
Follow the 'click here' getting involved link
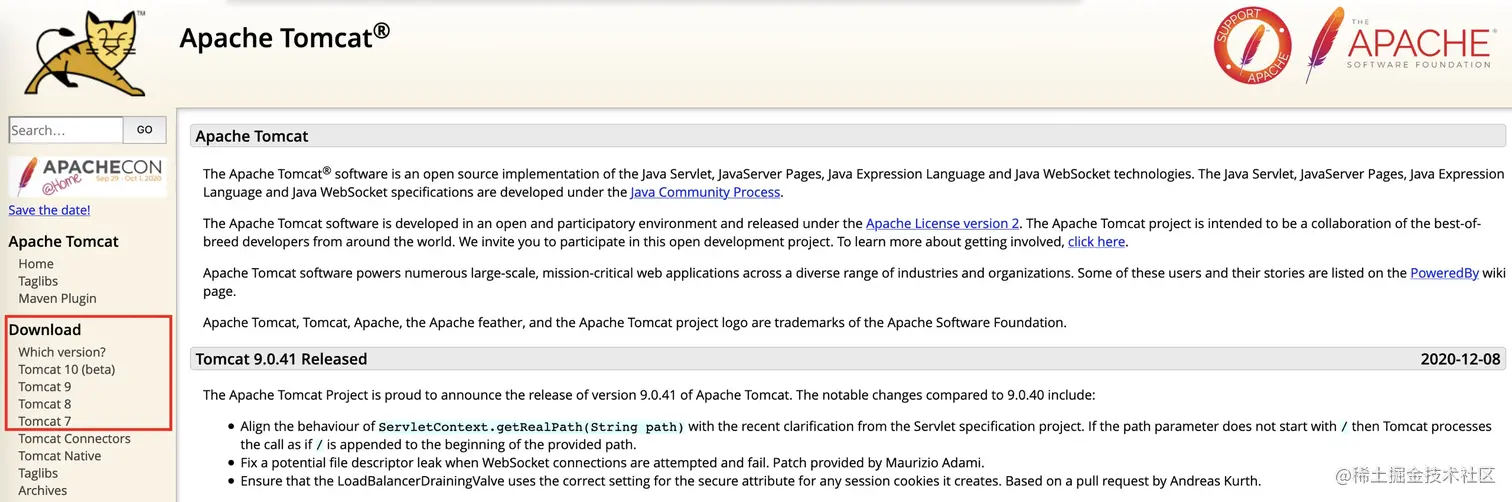[x=1097, y=241]
